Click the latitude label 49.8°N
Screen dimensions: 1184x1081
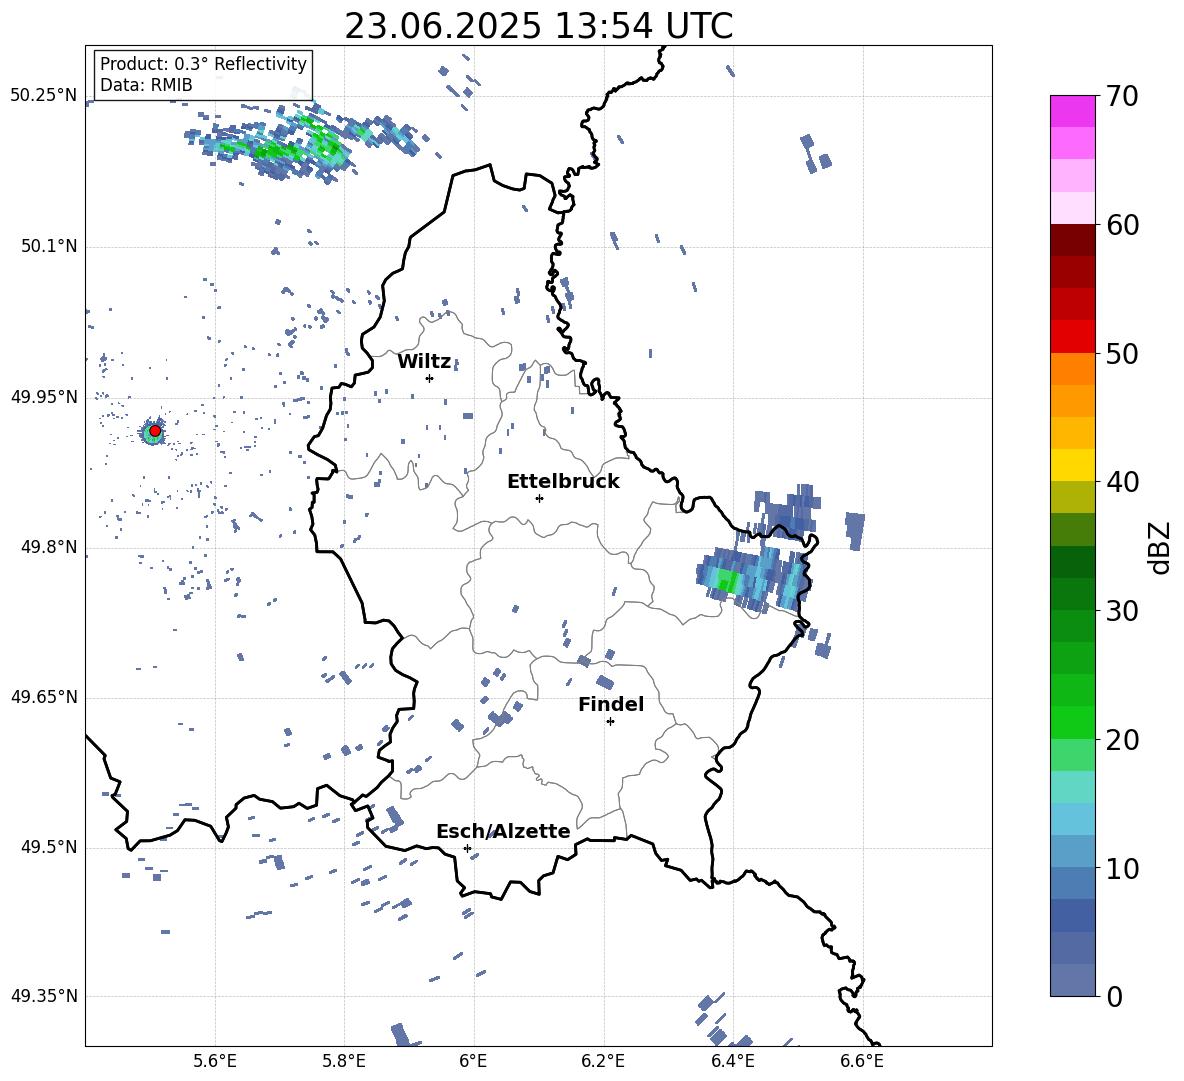(x=49, y=547)
